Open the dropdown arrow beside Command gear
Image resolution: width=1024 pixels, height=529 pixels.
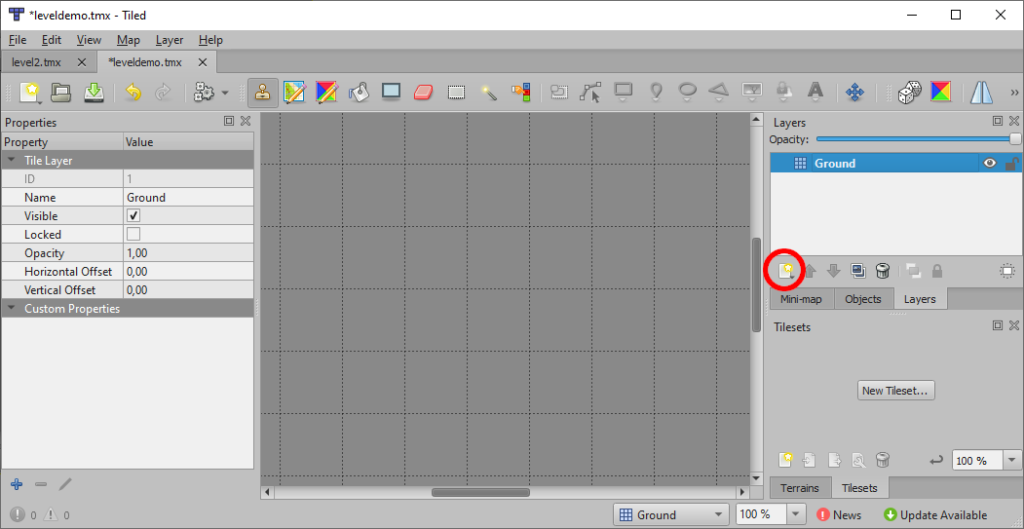[225, 93]
